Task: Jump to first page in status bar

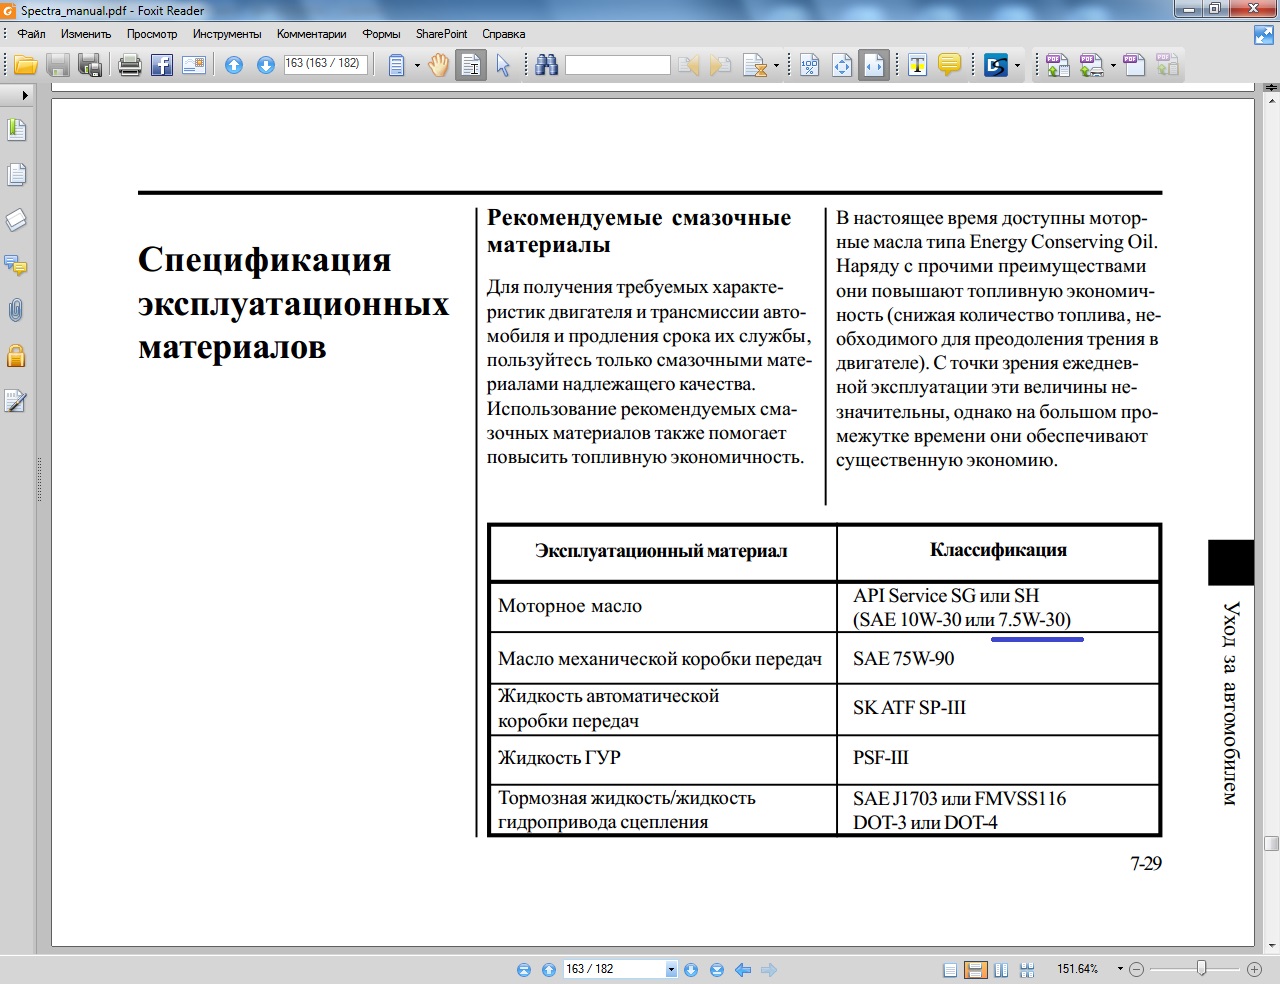Action: [x=524, y=969]
